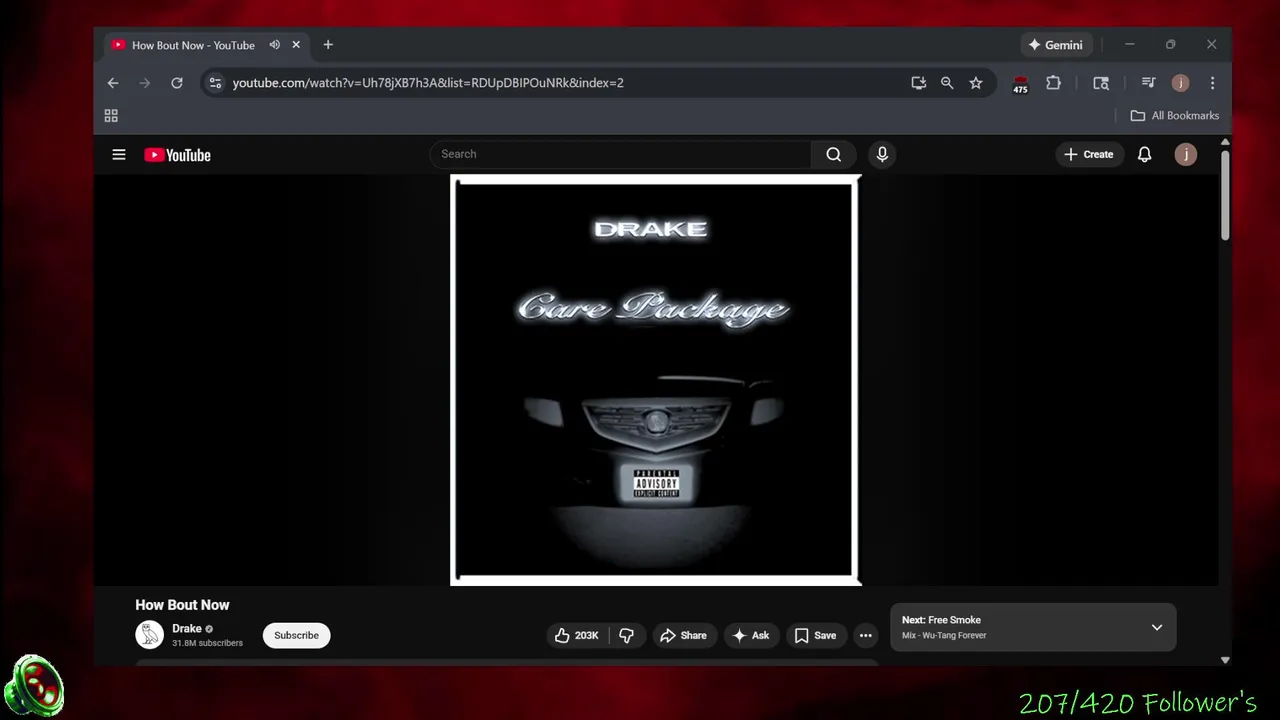Click the Care Package video player
The image size is (1280, 720).
(655, 380)
